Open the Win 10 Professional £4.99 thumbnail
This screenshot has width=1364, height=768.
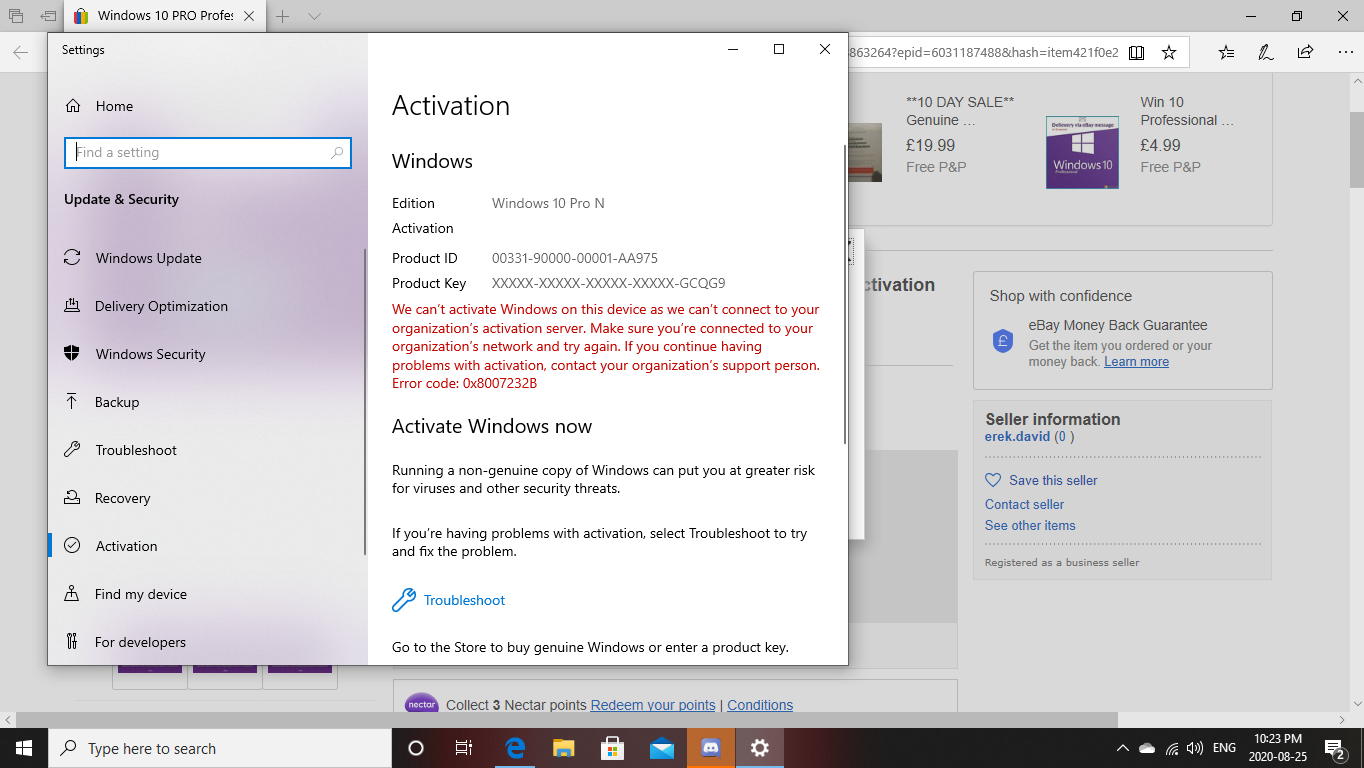[1082, 152]
